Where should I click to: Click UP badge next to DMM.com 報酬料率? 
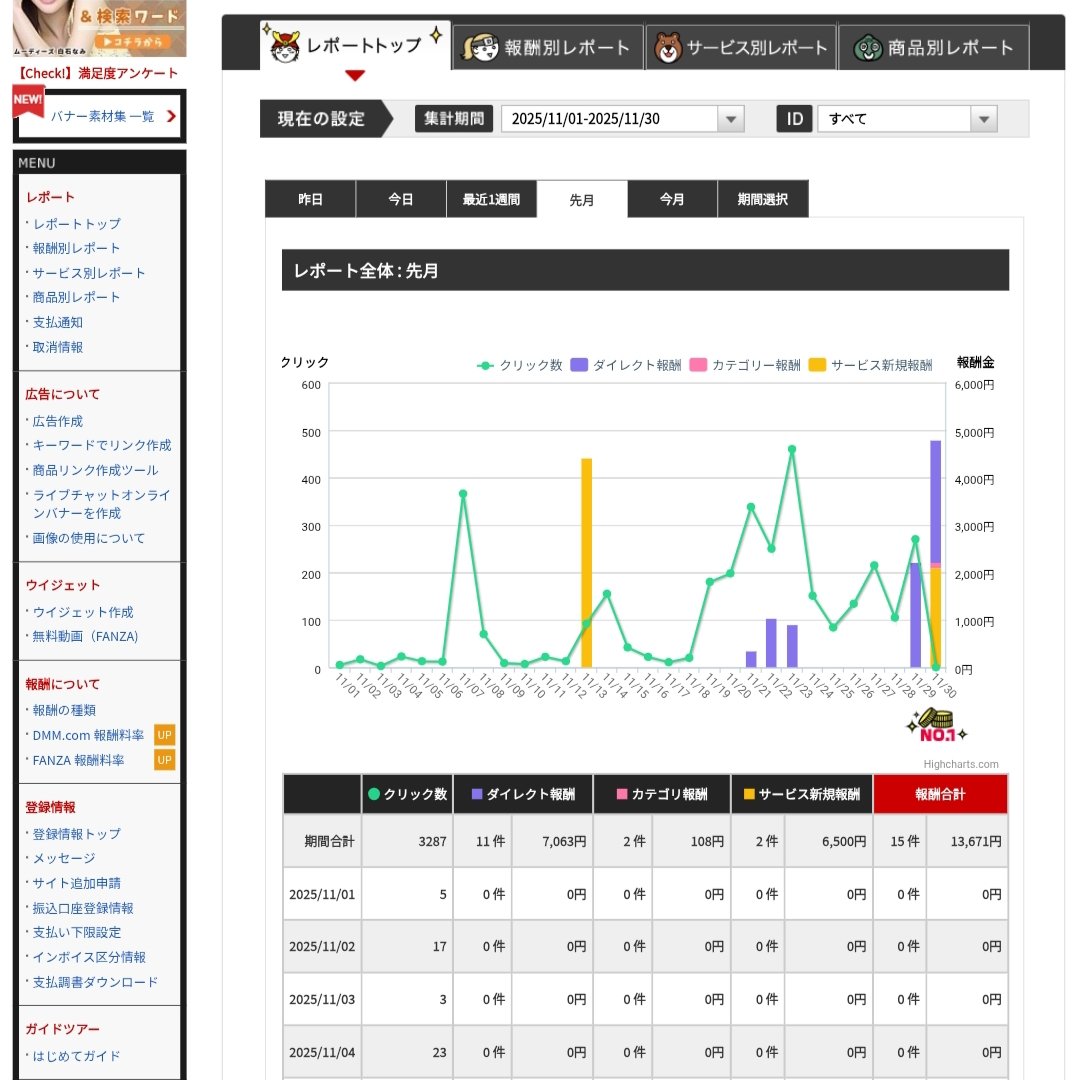pos(164,735)
